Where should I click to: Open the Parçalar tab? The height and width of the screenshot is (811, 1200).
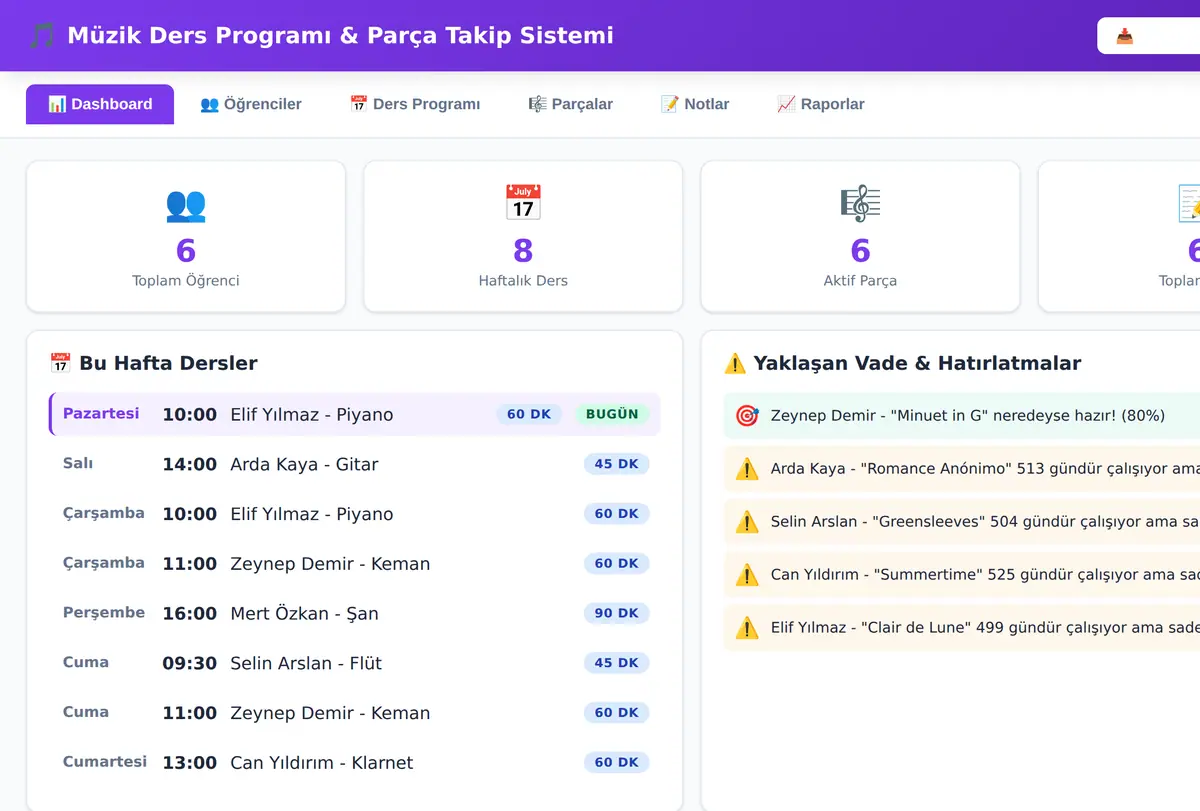(x=571, y=104)
